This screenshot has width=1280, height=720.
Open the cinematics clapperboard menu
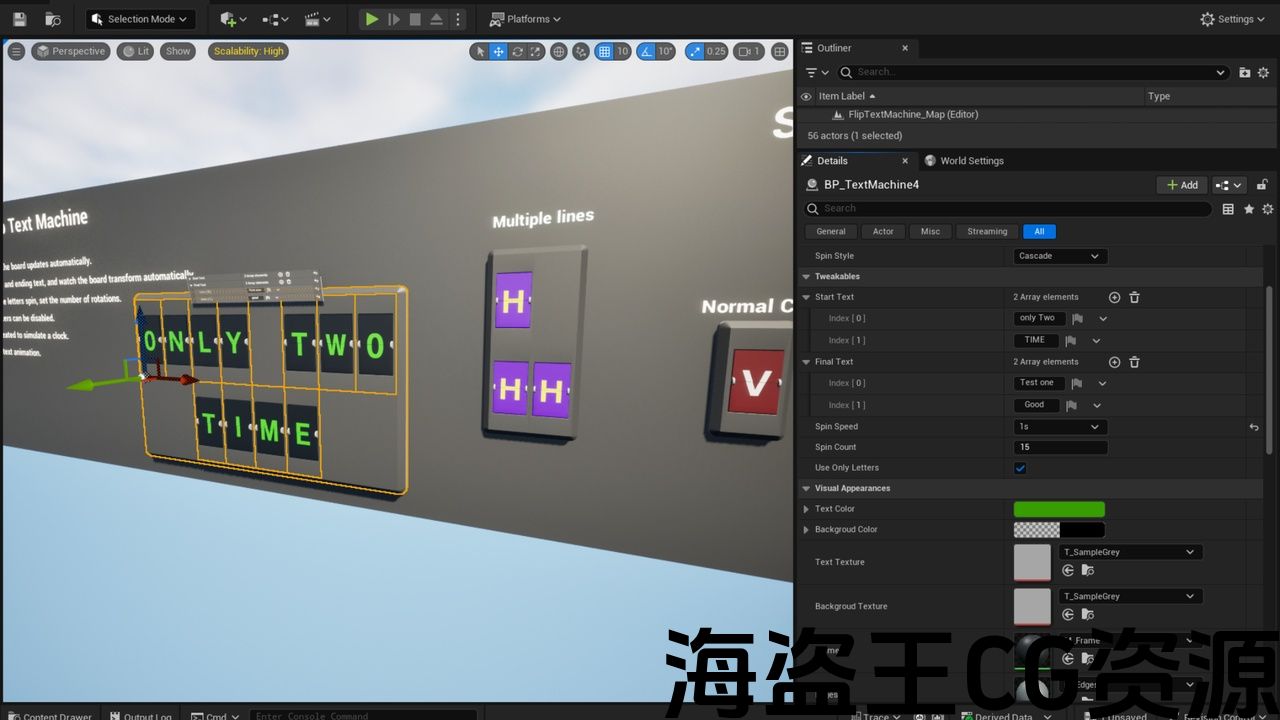317,19
